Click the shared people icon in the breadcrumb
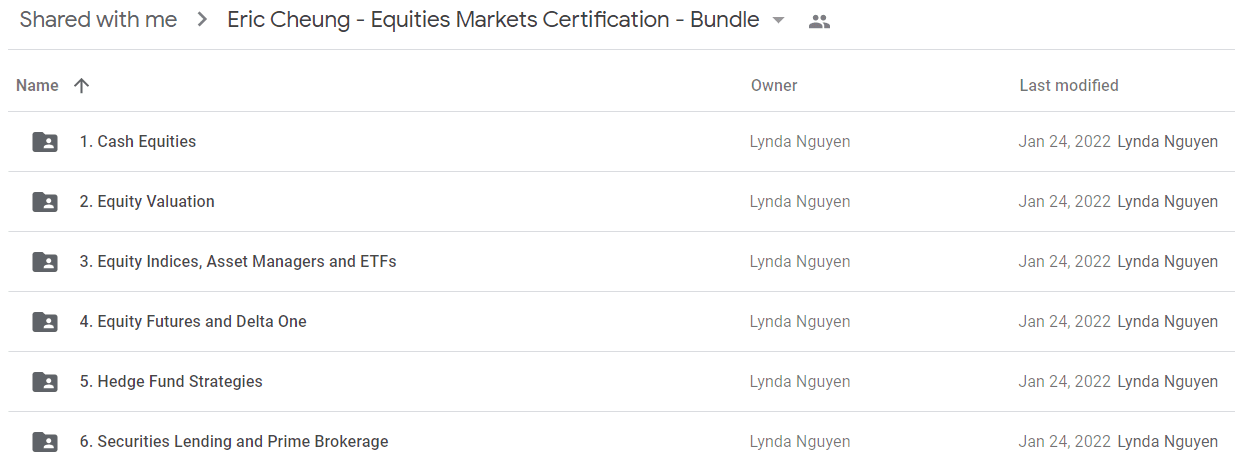The height and width of the screenshot is (469, 1235). (819, 21)
